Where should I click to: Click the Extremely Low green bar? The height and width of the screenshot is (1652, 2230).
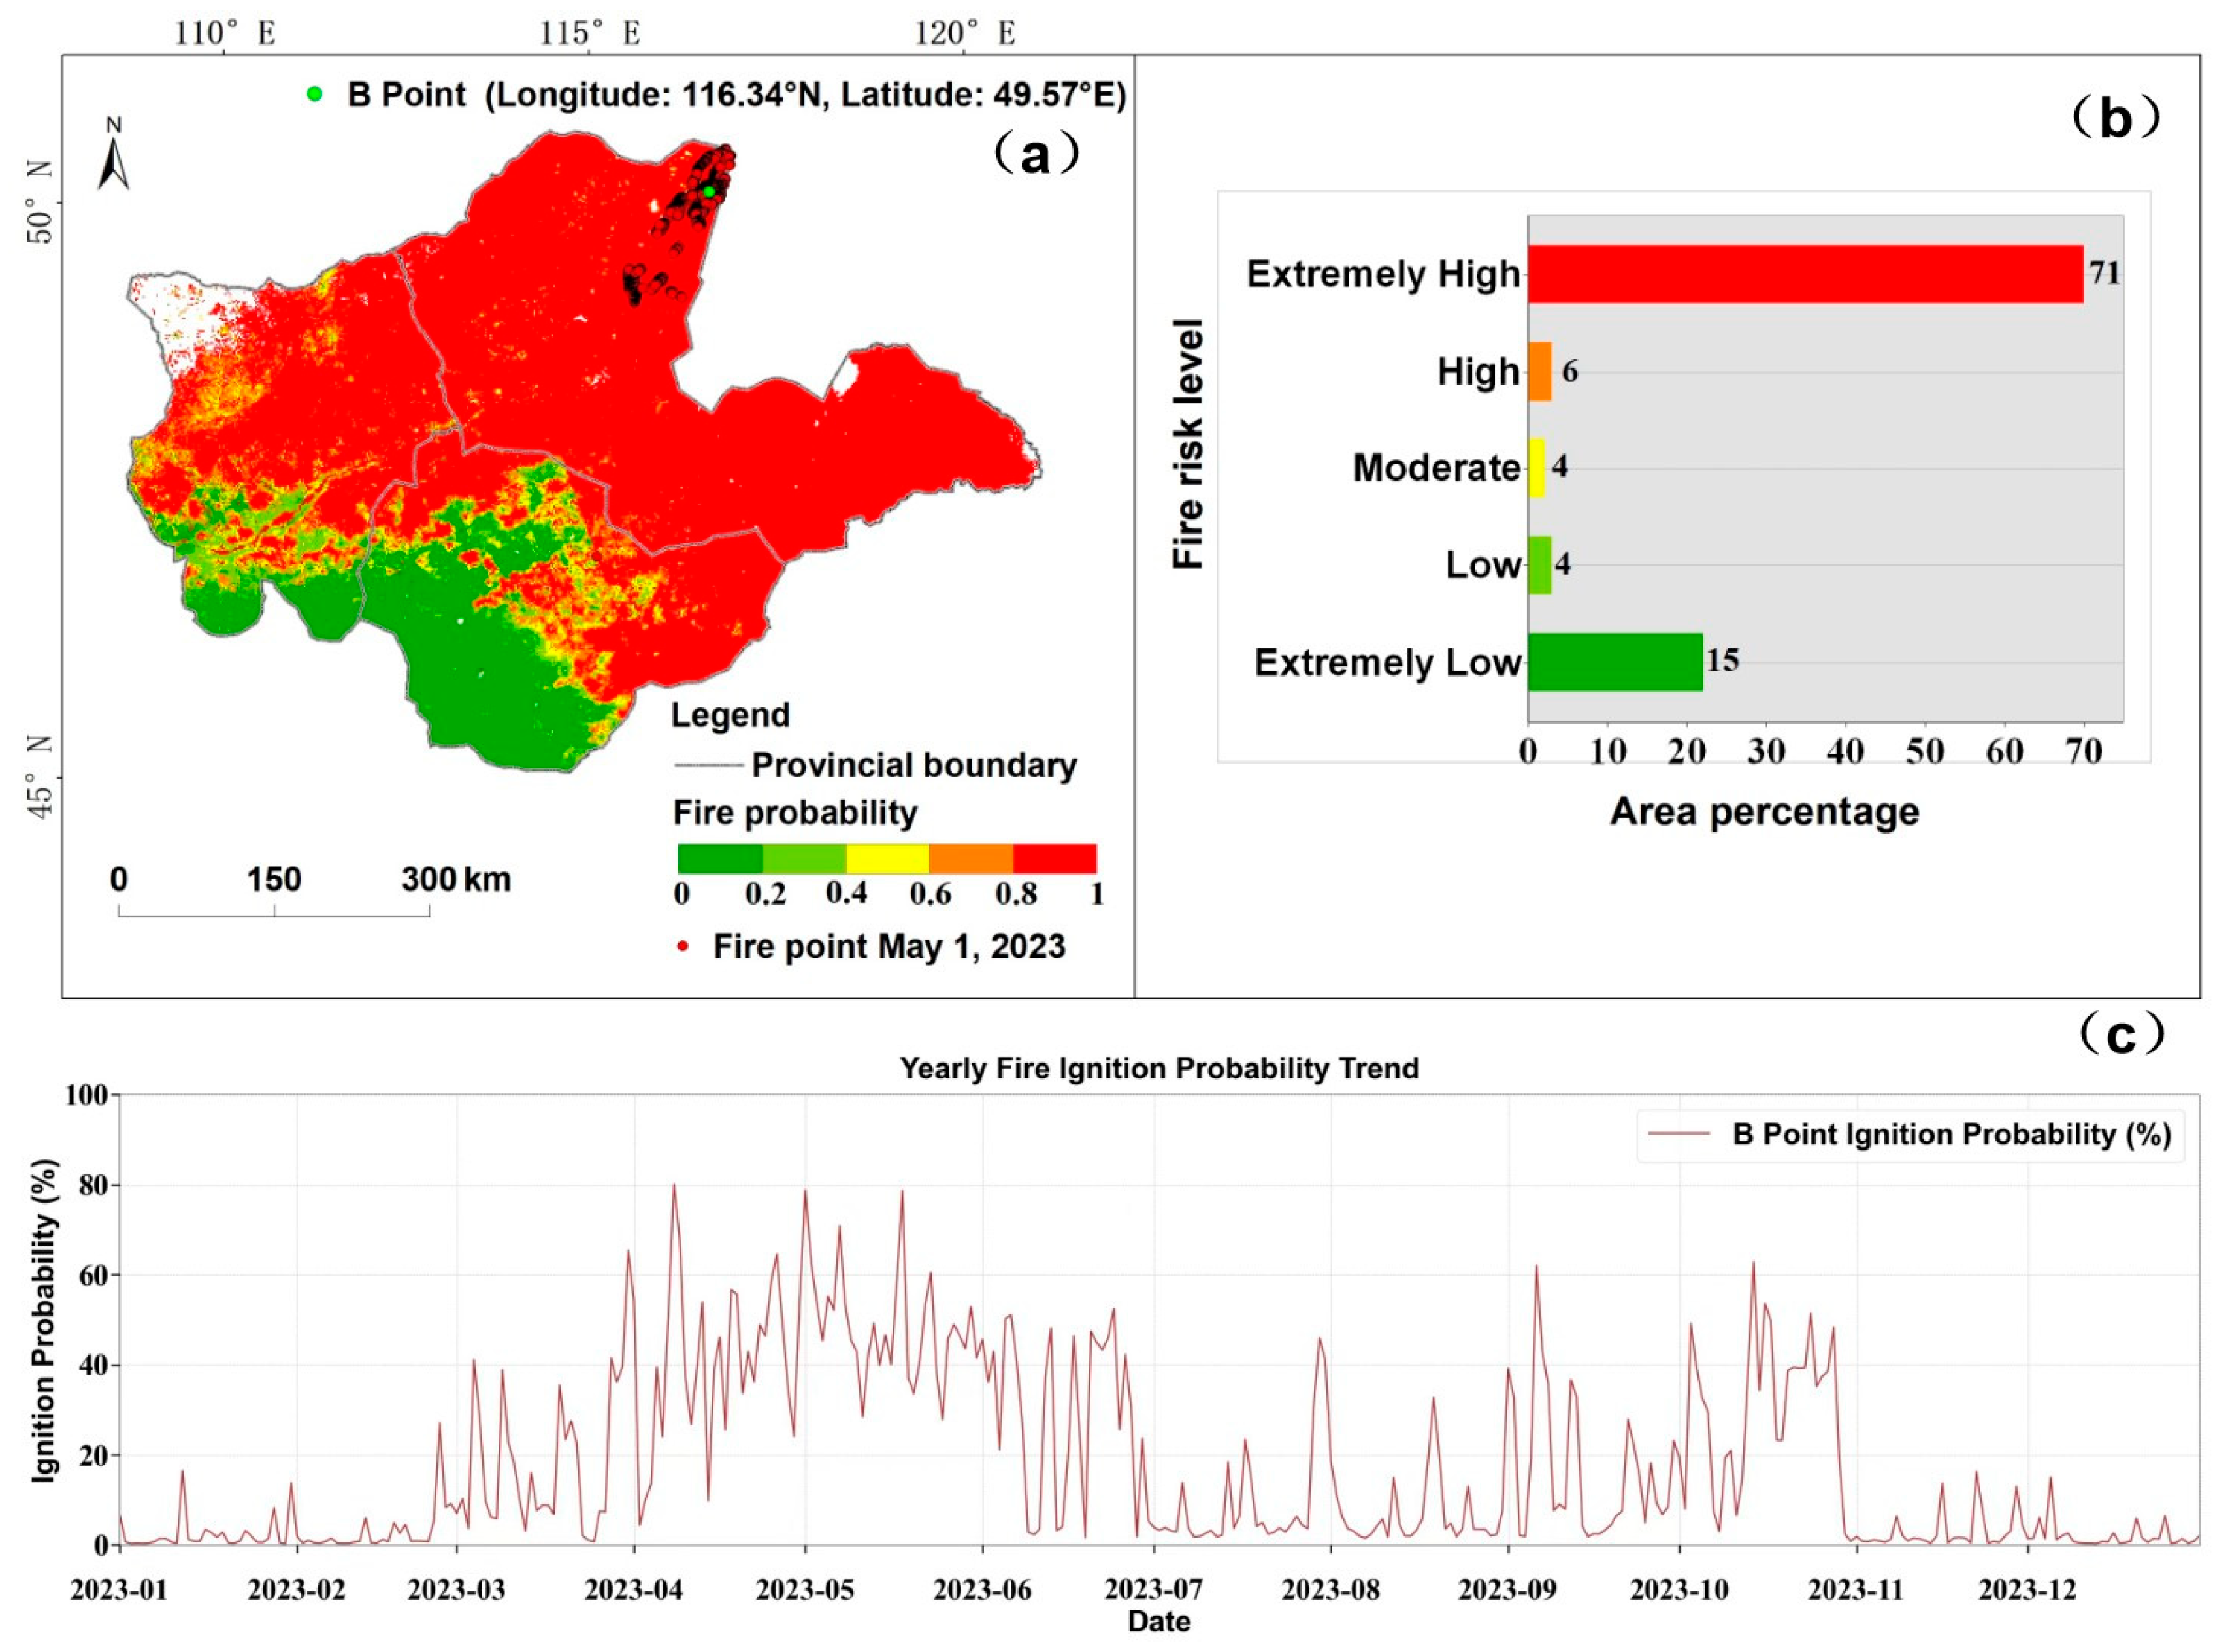point(1615,662)
